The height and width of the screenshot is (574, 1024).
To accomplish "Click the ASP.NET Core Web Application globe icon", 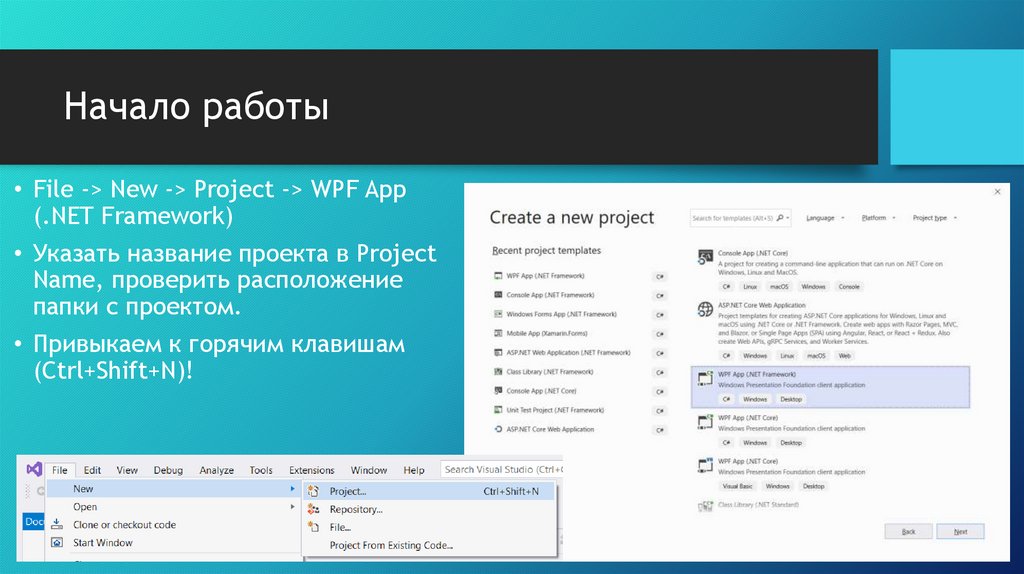I will [705, 309].
